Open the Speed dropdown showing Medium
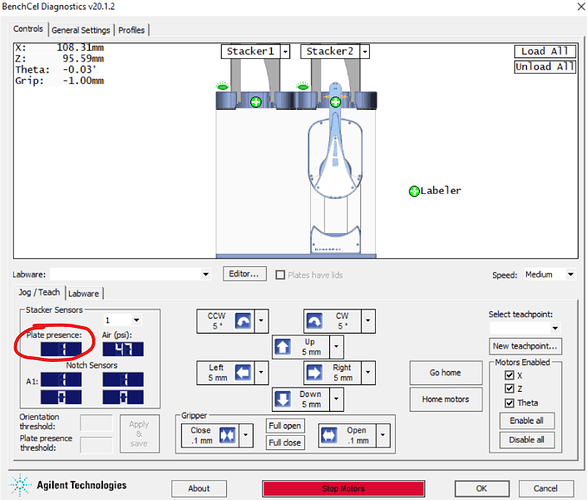 tap(549, 274)
